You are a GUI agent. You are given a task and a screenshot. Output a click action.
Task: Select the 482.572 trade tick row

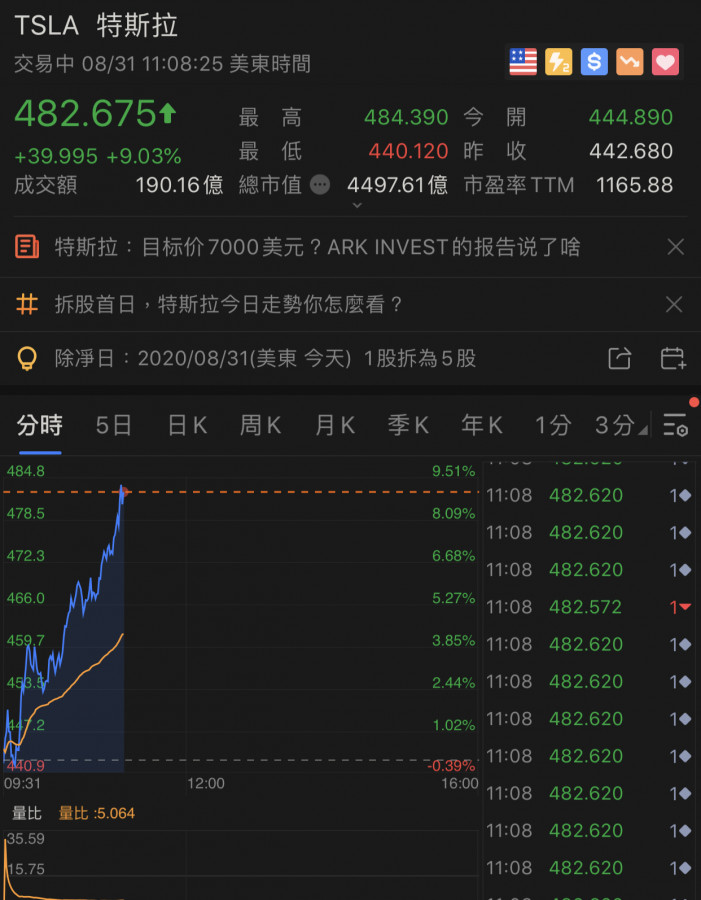[590, 607]
